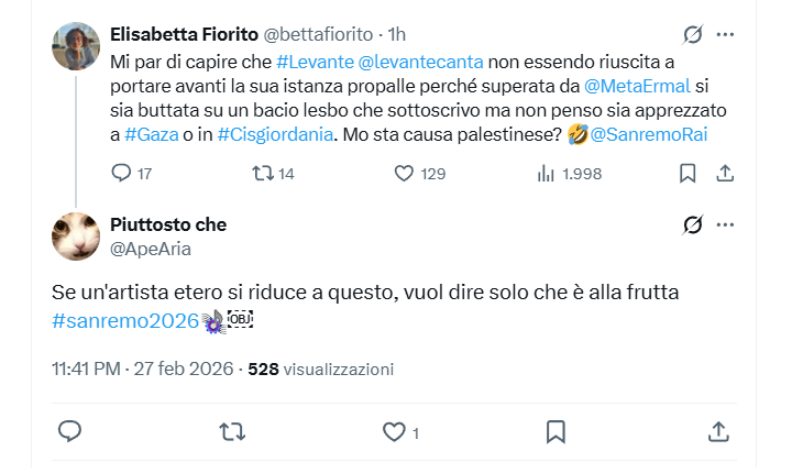787x468 pixels.
Task: Reply to the Piuttosto che tweet
Action: pos(69,431)
